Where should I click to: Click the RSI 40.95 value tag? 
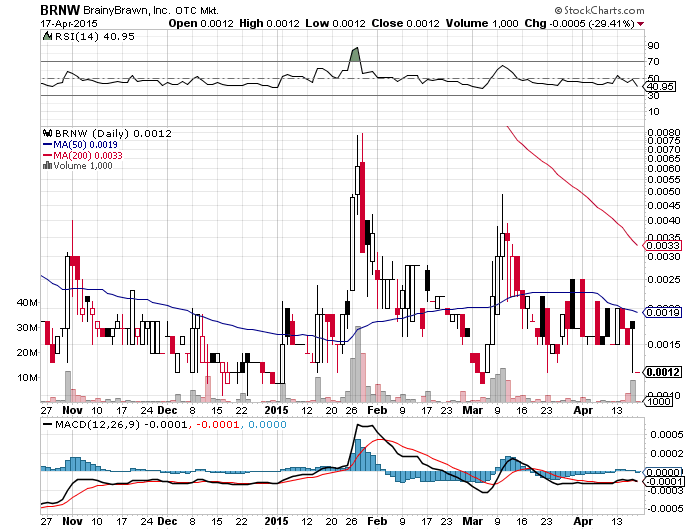(660, 86)
